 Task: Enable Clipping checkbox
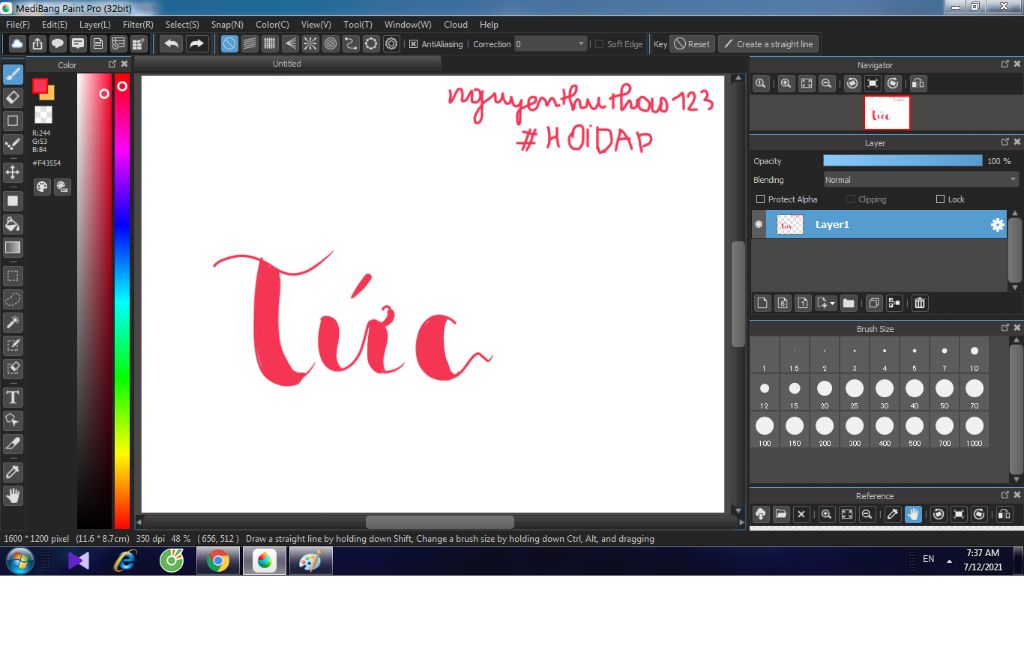[x=850, y=199]
